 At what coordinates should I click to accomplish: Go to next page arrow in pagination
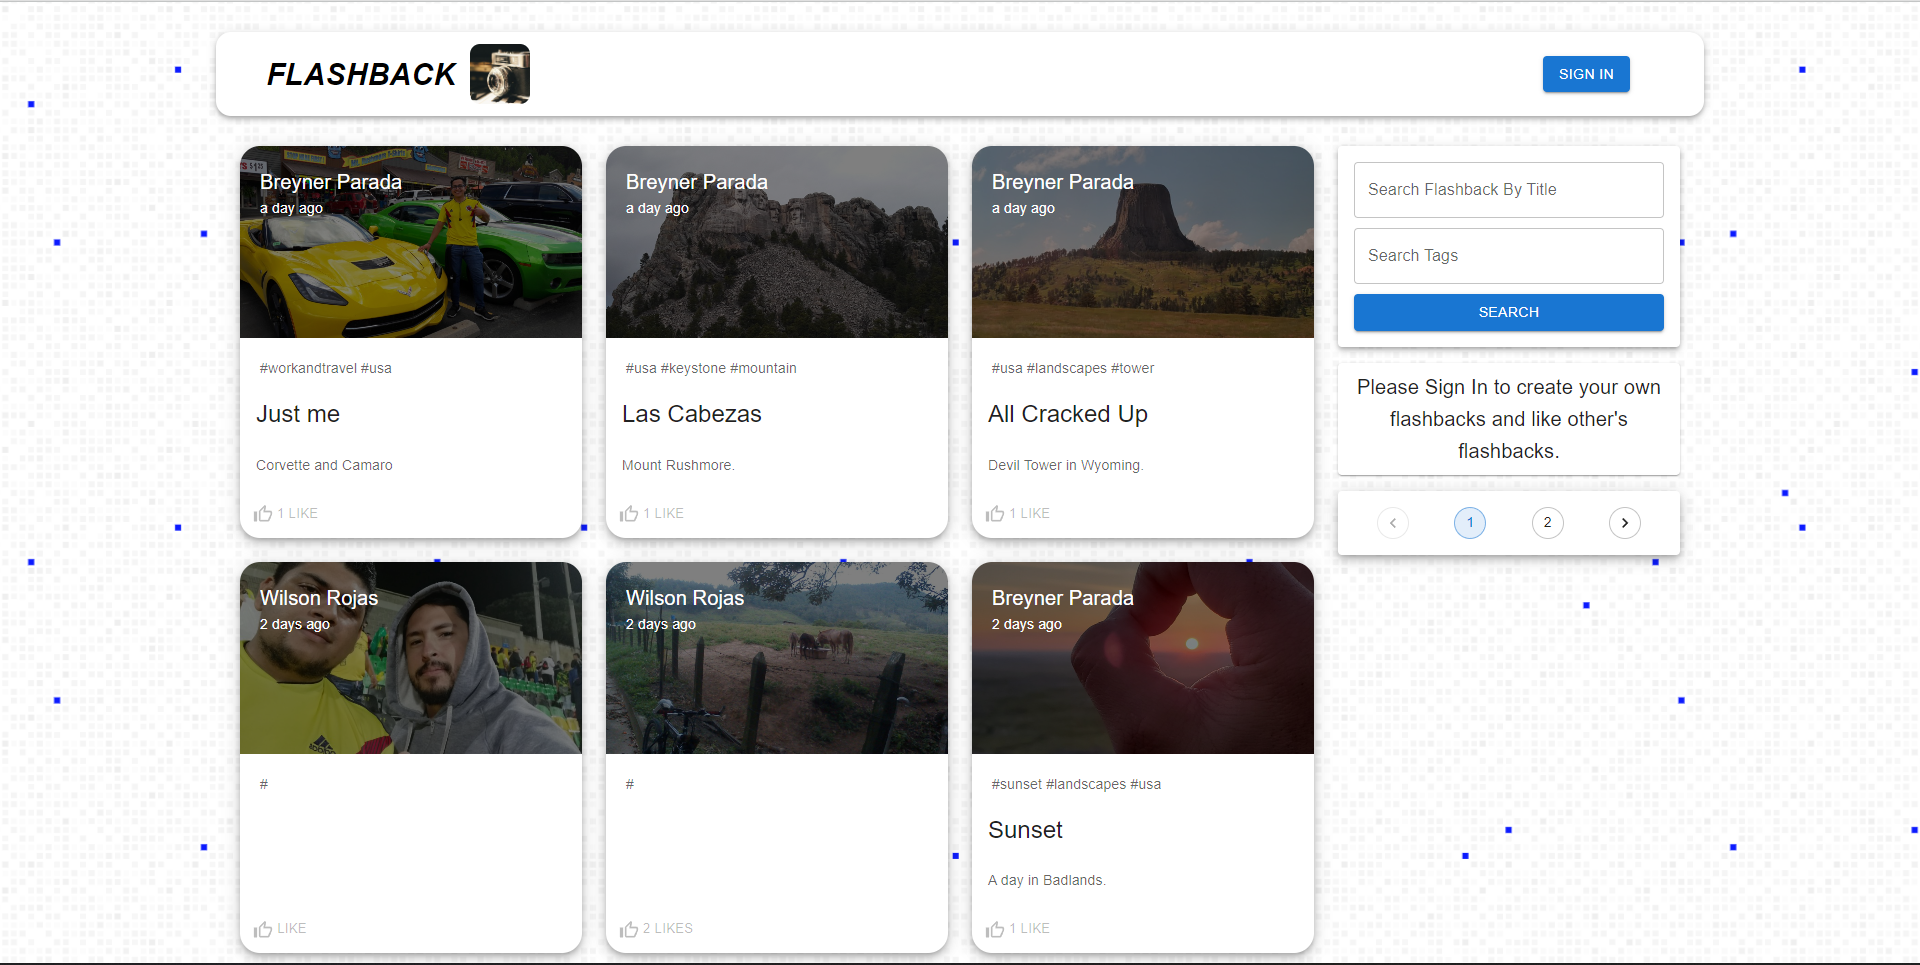tap(1625, 523)
